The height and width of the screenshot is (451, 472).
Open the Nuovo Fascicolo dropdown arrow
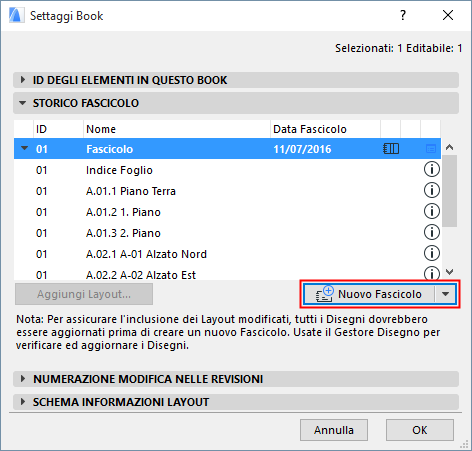click(x=446, y=294)
